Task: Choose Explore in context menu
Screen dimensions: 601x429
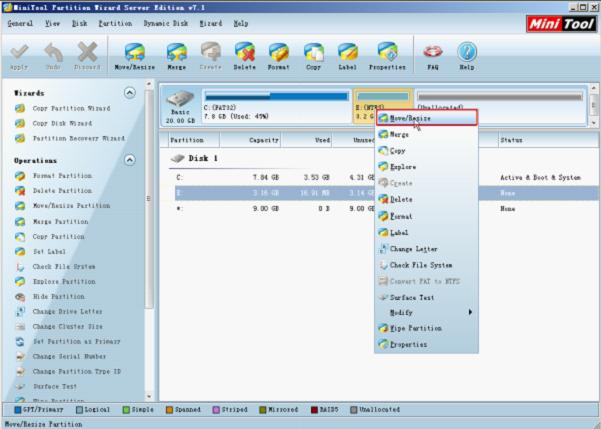Action: coord(426,167)
